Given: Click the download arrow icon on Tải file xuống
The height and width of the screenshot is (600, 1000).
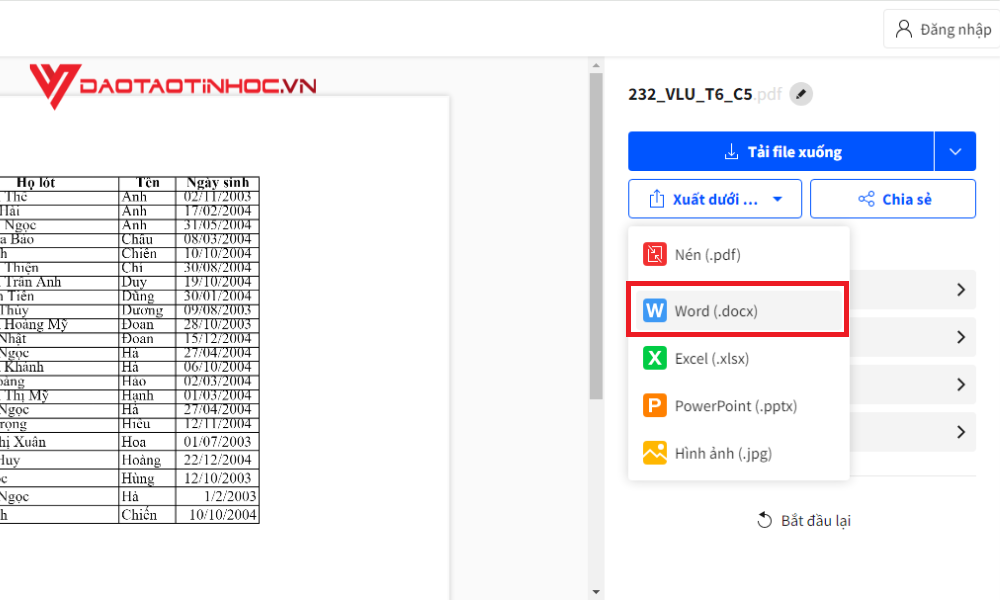Looking at the screenshot, I should (x=729, y=151).
